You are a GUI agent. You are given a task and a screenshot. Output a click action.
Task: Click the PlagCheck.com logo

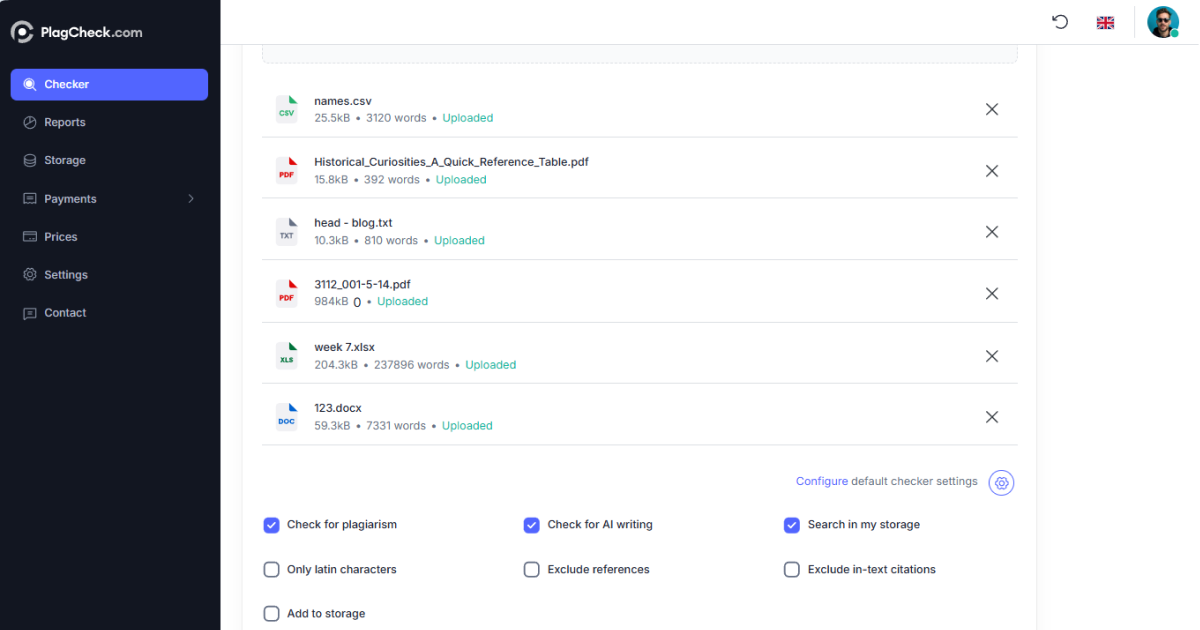(77, 32)
